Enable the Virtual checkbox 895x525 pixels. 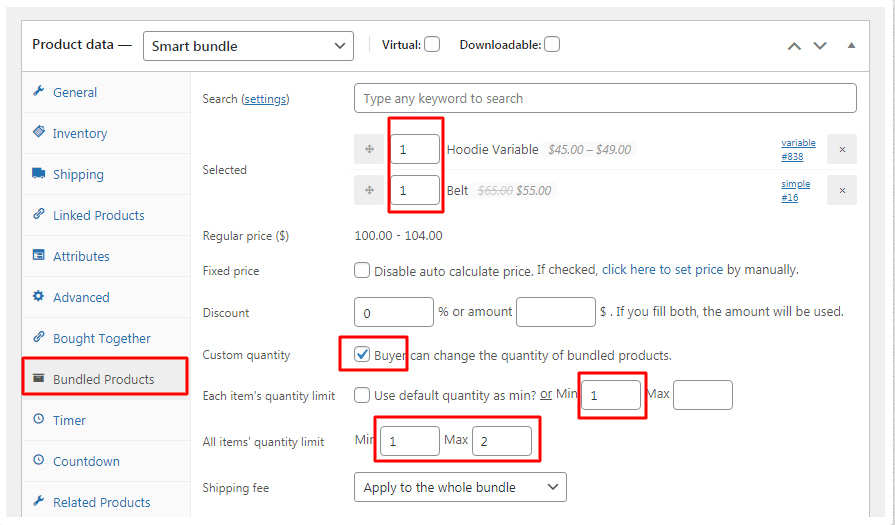[x=432, y=44]
